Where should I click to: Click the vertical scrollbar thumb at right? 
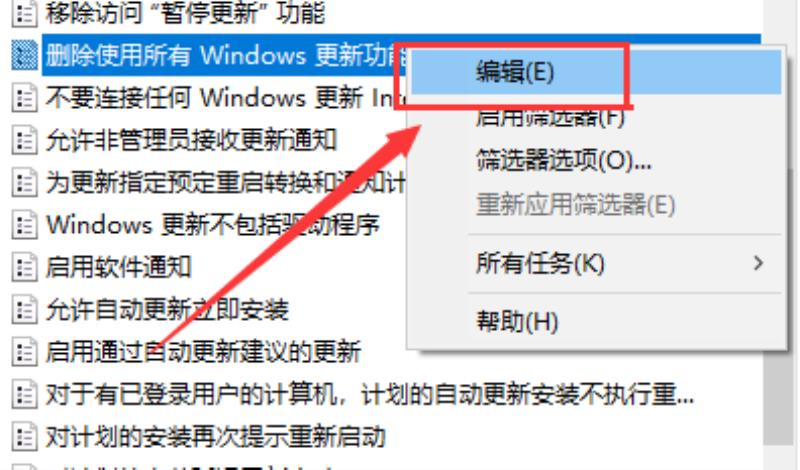(x=781, y=306)
